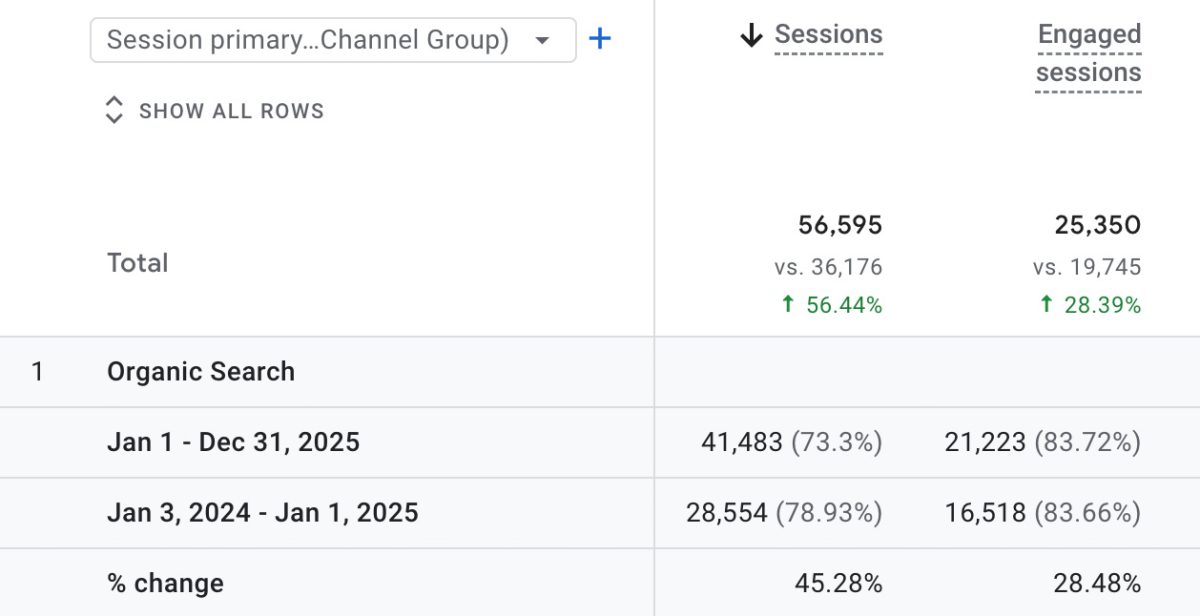Click sessions value 28,554 (78.93%)
This screenshot has width=1200, height=616.
[784, 513]
